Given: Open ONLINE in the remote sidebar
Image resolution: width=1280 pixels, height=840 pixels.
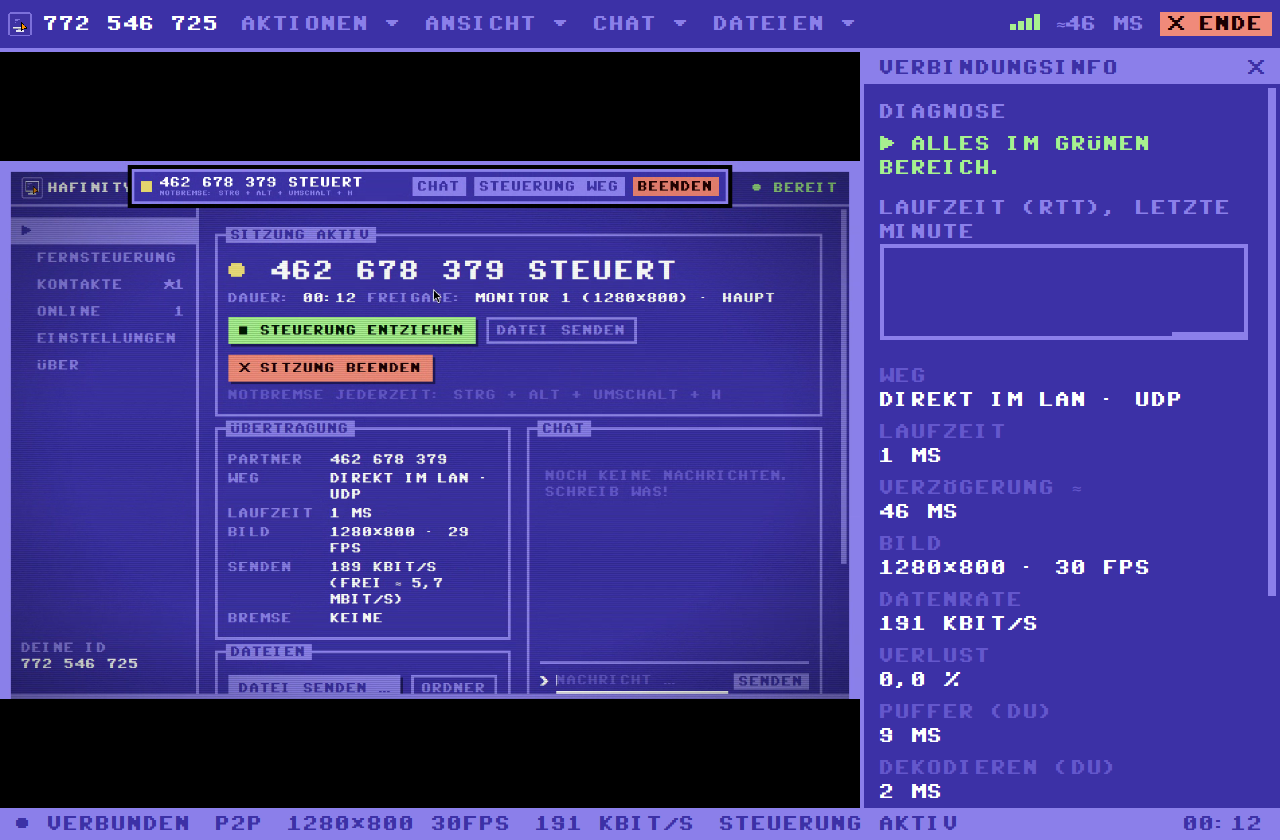Looking at the screenshot, I should click(x=104, y=311).
